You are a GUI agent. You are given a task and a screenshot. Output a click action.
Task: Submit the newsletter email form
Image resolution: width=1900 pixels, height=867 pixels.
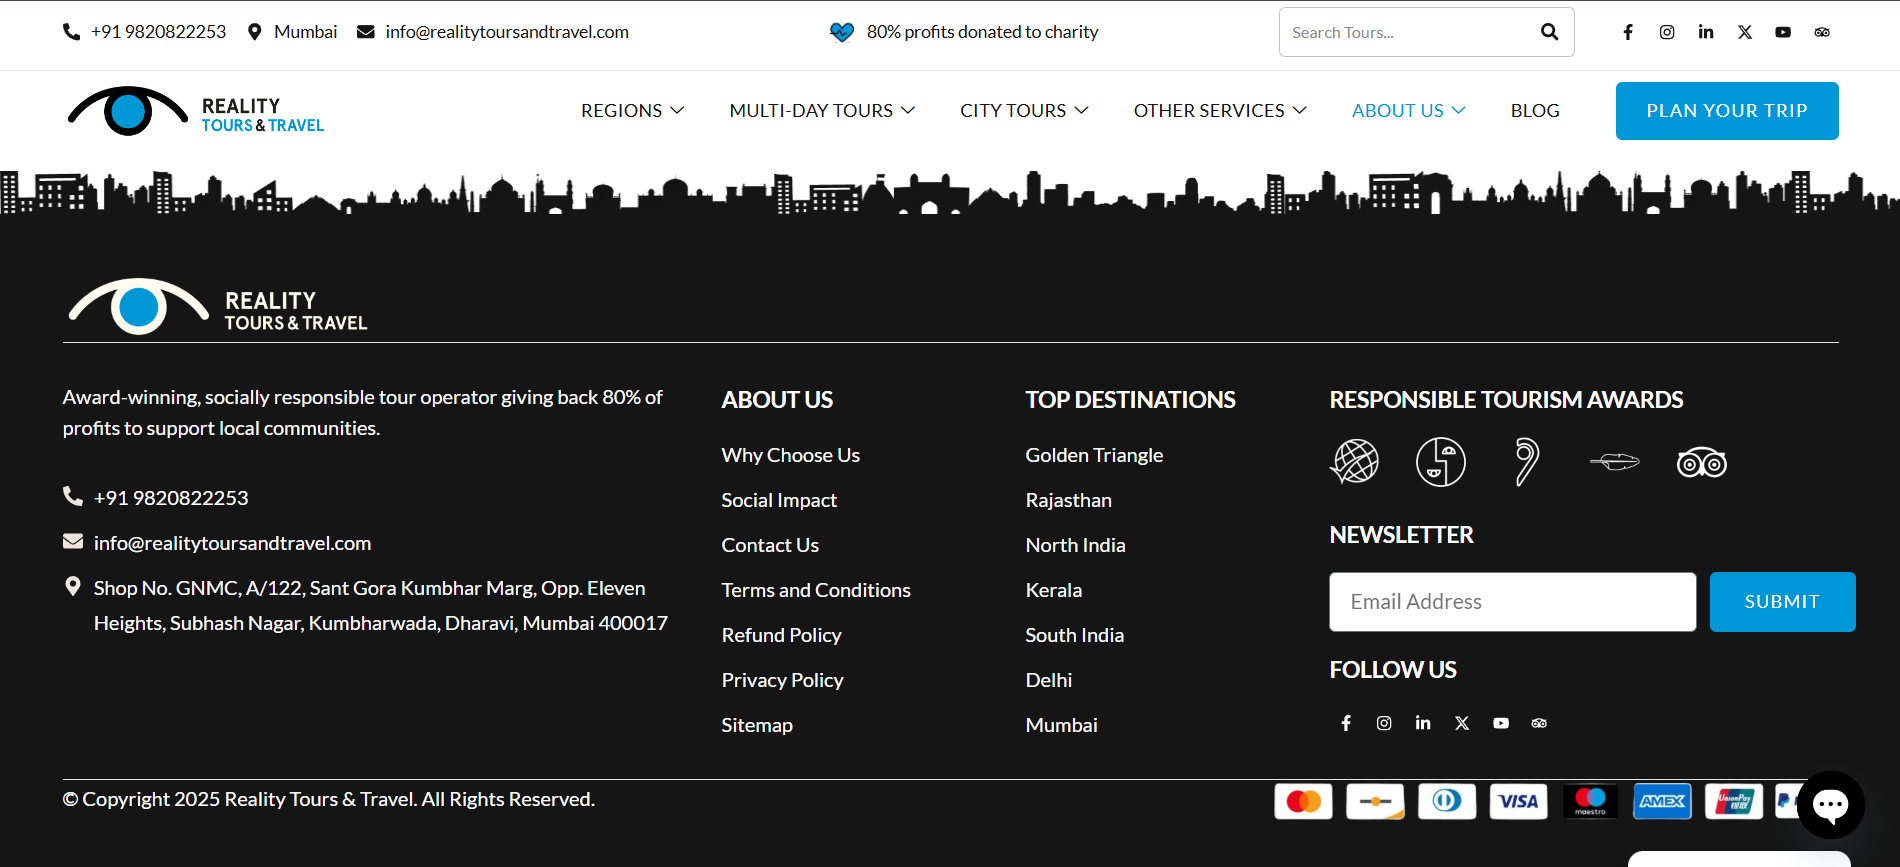coord(1782,602)
